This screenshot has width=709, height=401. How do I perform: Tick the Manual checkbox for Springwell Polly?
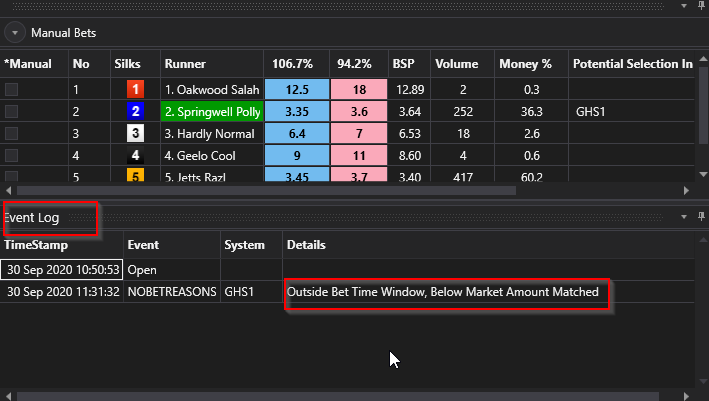click(x=11, y=112)
